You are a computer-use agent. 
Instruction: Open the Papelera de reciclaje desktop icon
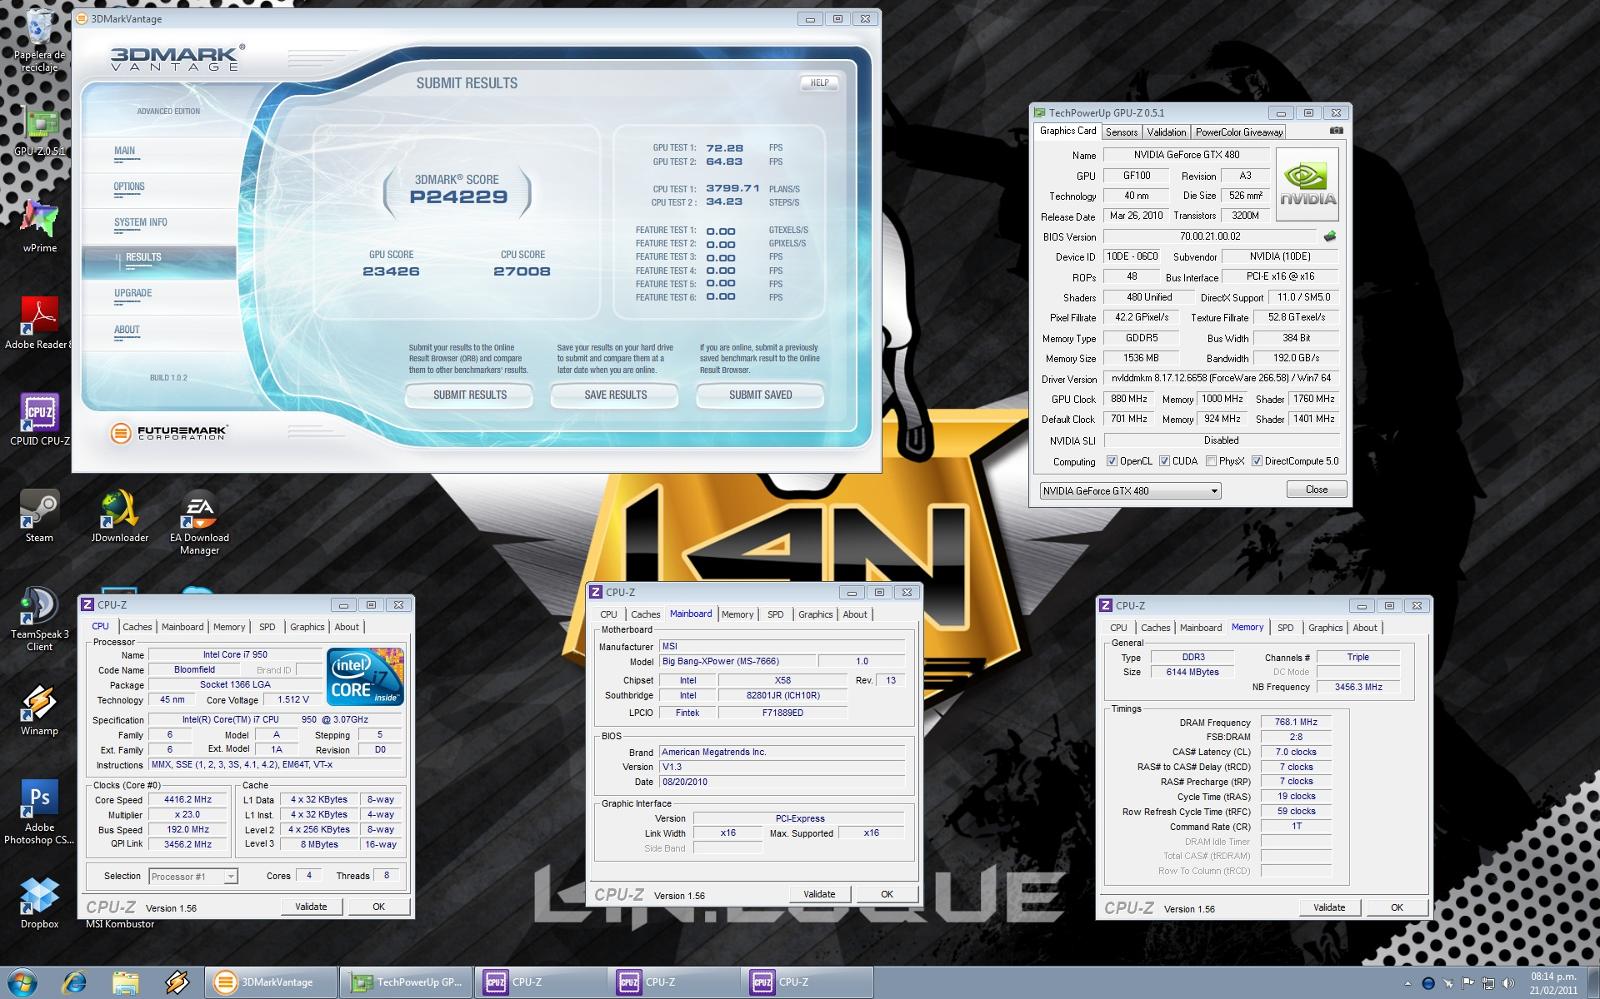[x=40, y=40]
